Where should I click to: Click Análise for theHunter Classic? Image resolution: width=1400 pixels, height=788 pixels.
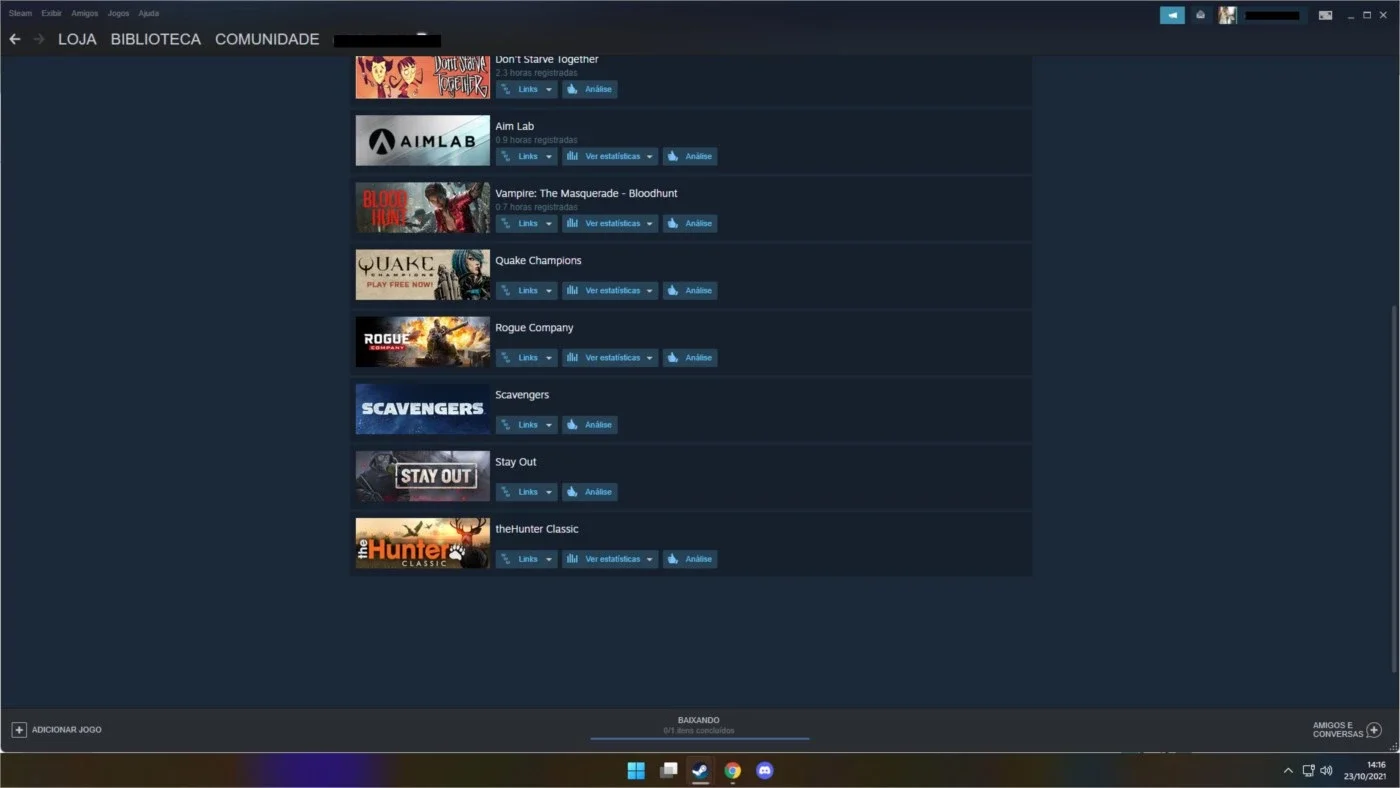(690, 559)
